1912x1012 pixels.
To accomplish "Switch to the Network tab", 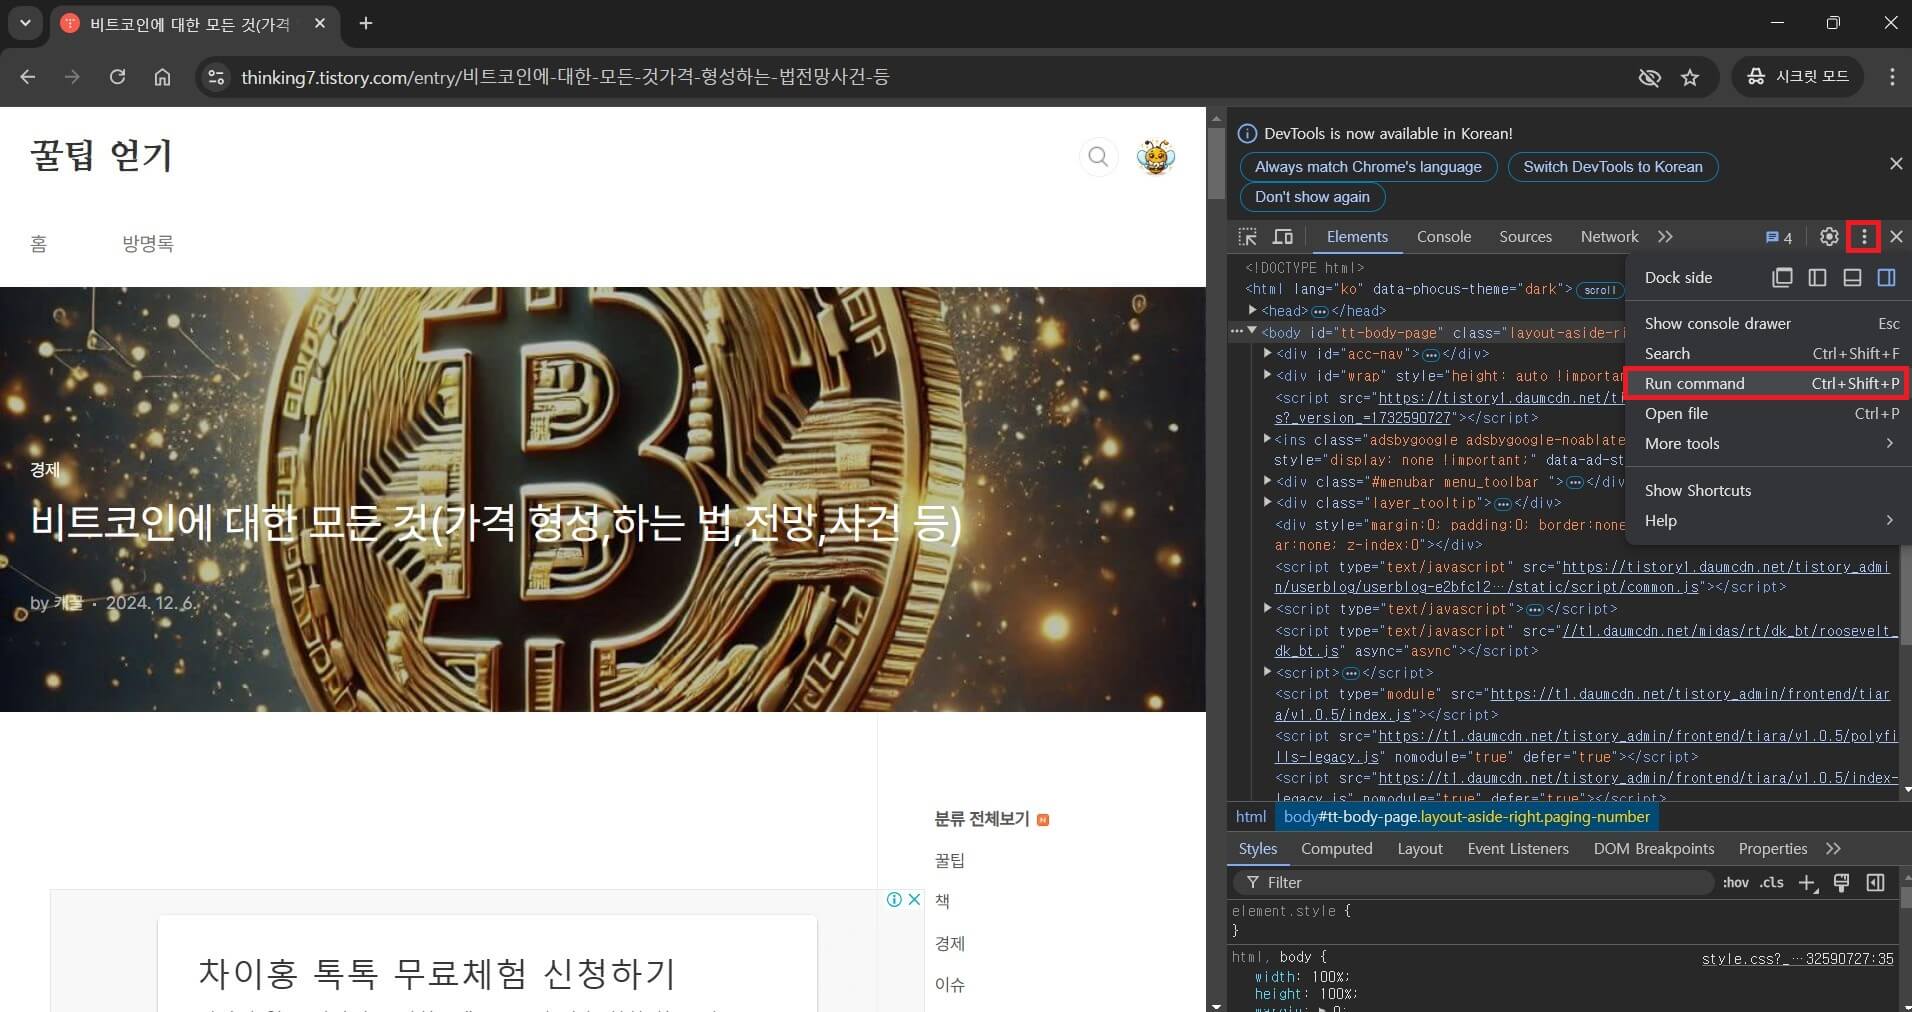I will [x=1609, y=237].
